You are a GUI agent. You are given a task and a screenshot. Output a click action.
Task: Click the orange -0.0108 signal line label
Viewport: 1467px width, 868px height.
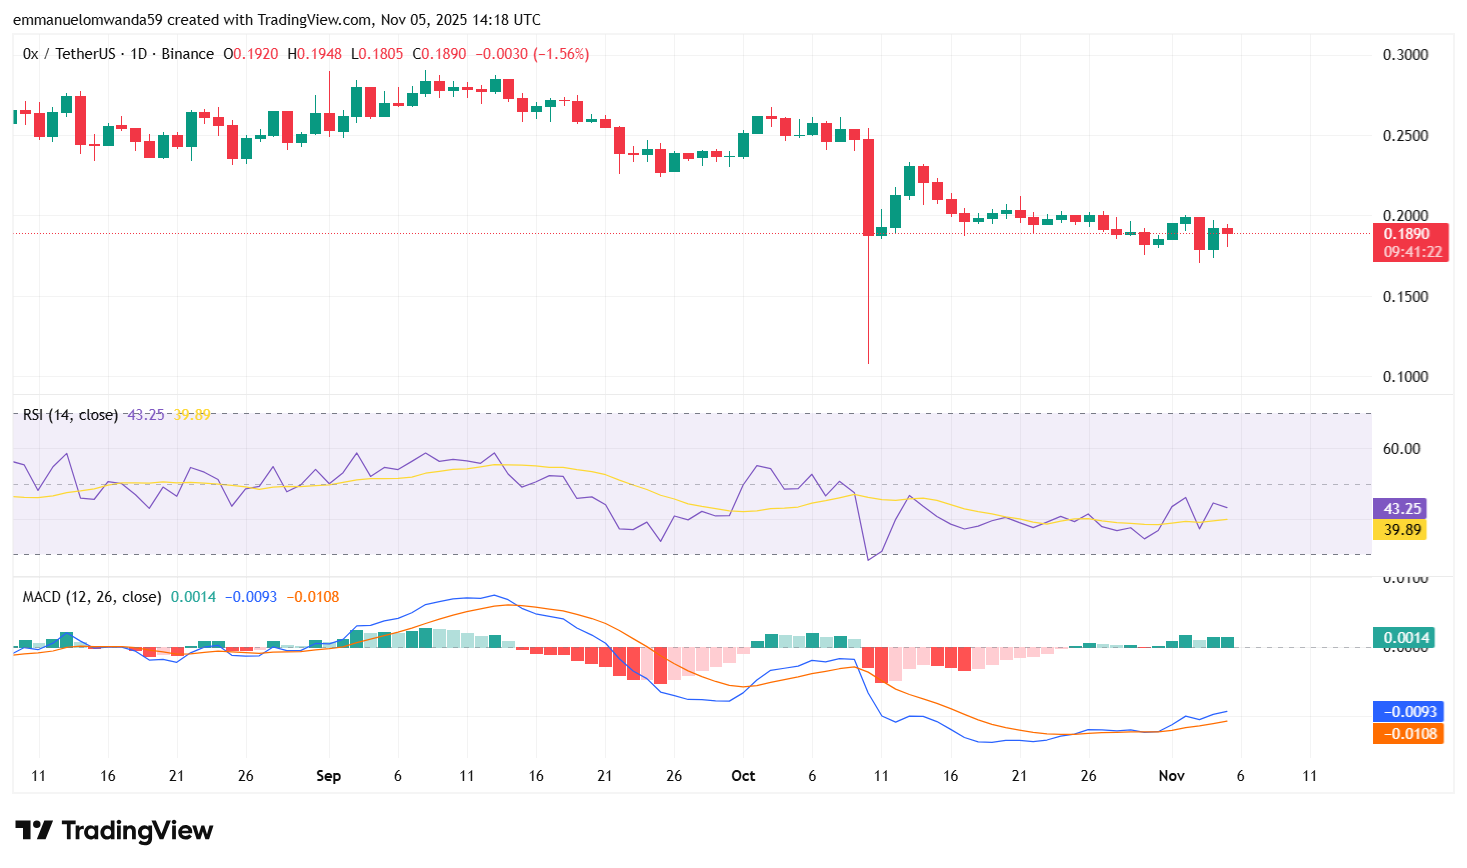(x=1407, y=735)
